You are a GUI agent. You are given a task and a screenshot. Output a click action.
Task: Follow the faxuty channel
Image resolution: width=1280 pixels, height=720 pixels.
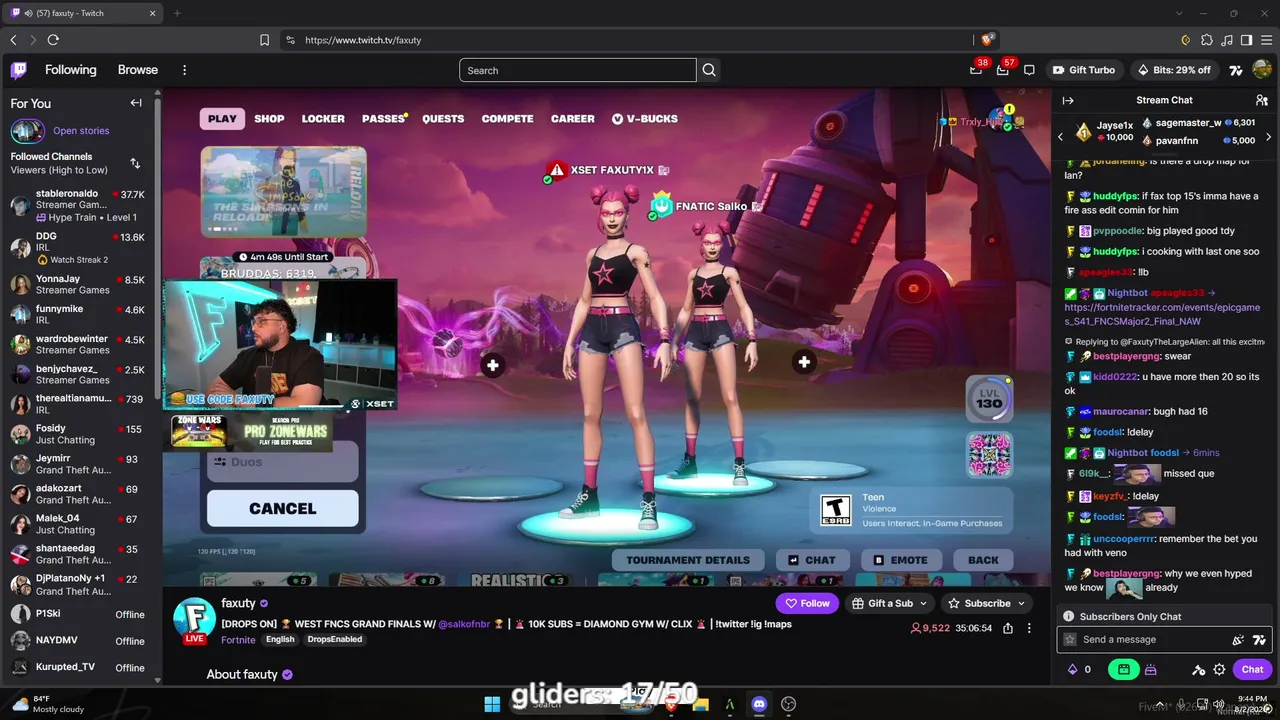[807, 603]
